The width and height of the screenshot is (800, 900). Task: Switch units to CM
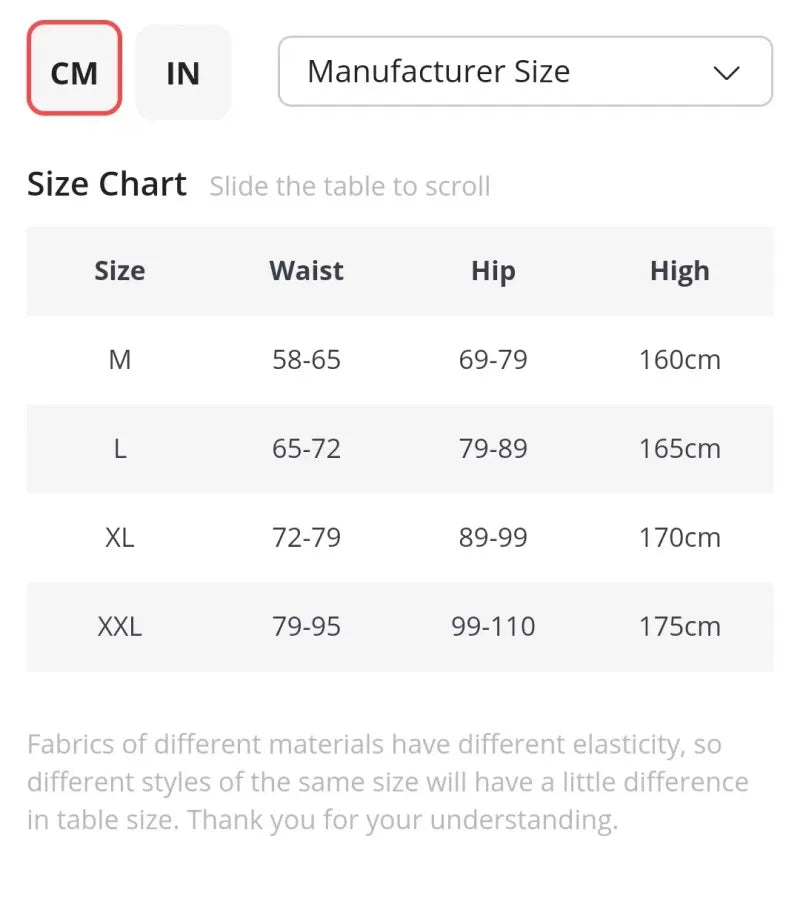tap(74, 70)
